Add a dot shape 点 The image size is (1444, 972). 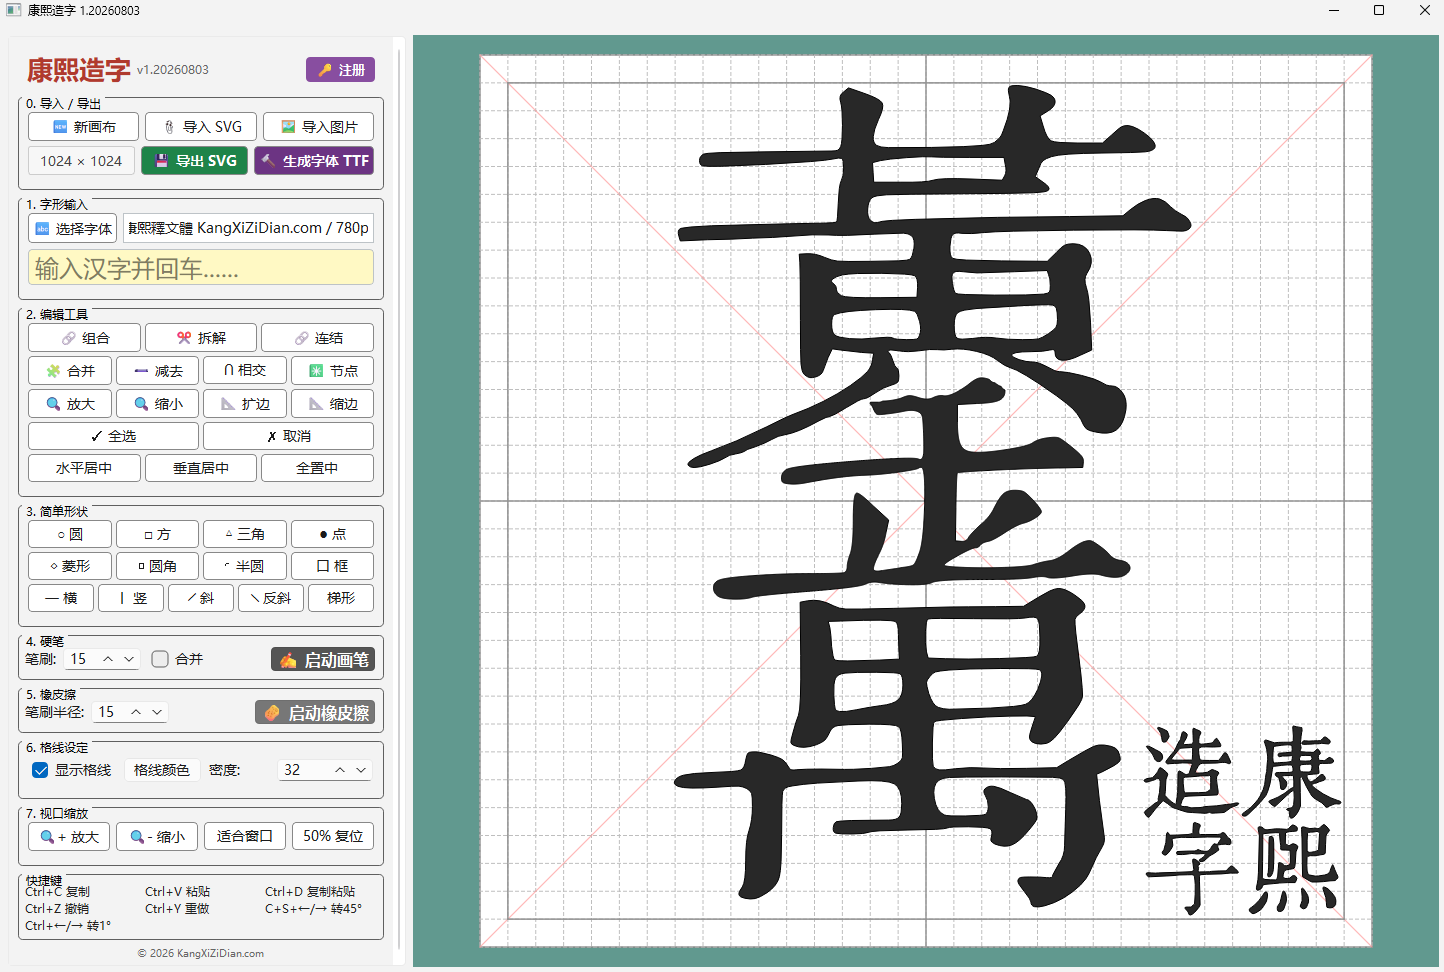coord(333,534)
